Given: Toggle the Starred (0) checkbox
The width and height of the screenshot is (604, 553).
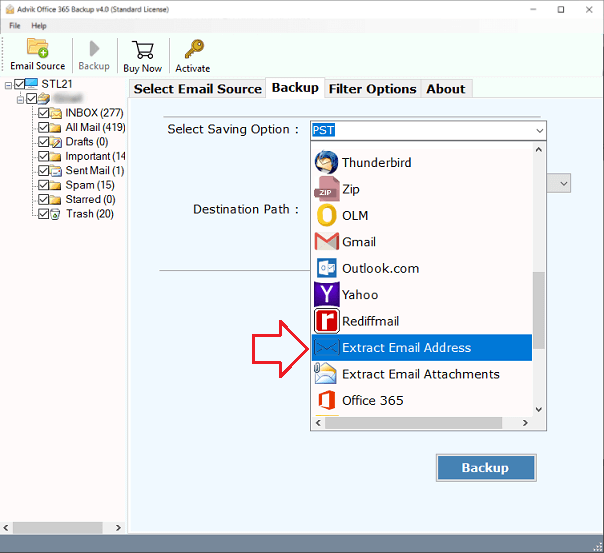Looking at the screenshot, I should [x=44, y=199].
